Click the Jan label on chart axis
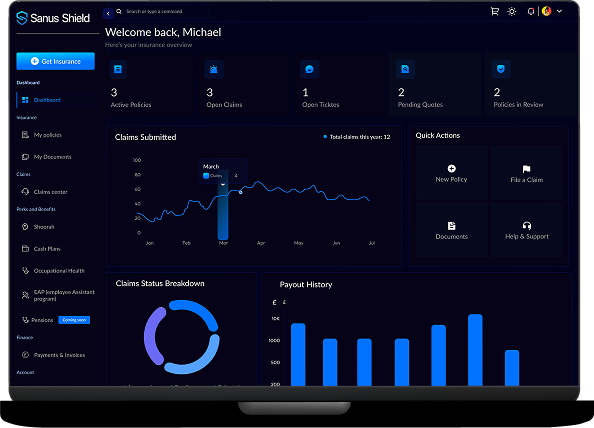This screenshot has height=428, width=594. tap(150, 243)
